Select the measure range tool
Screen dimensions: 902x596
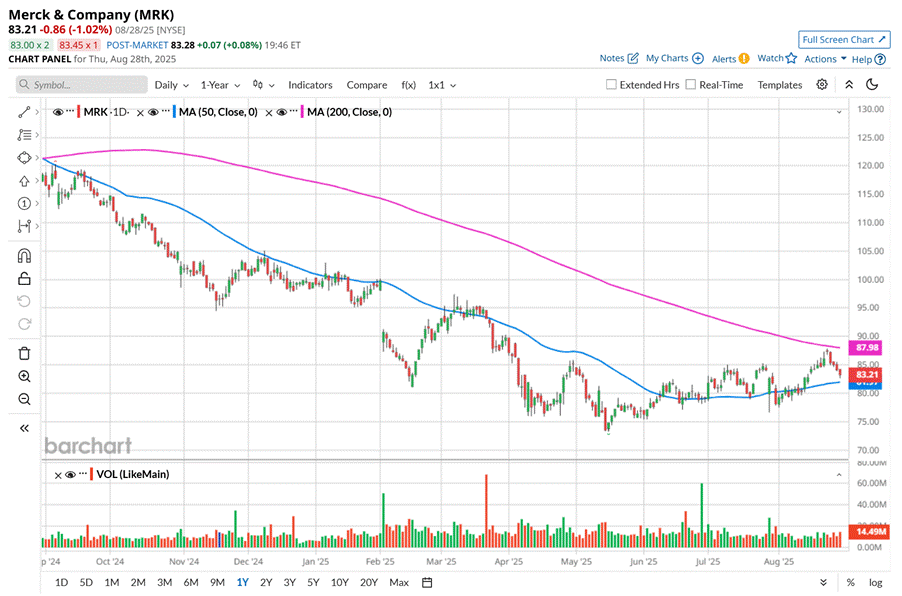(x=24, y=226)
